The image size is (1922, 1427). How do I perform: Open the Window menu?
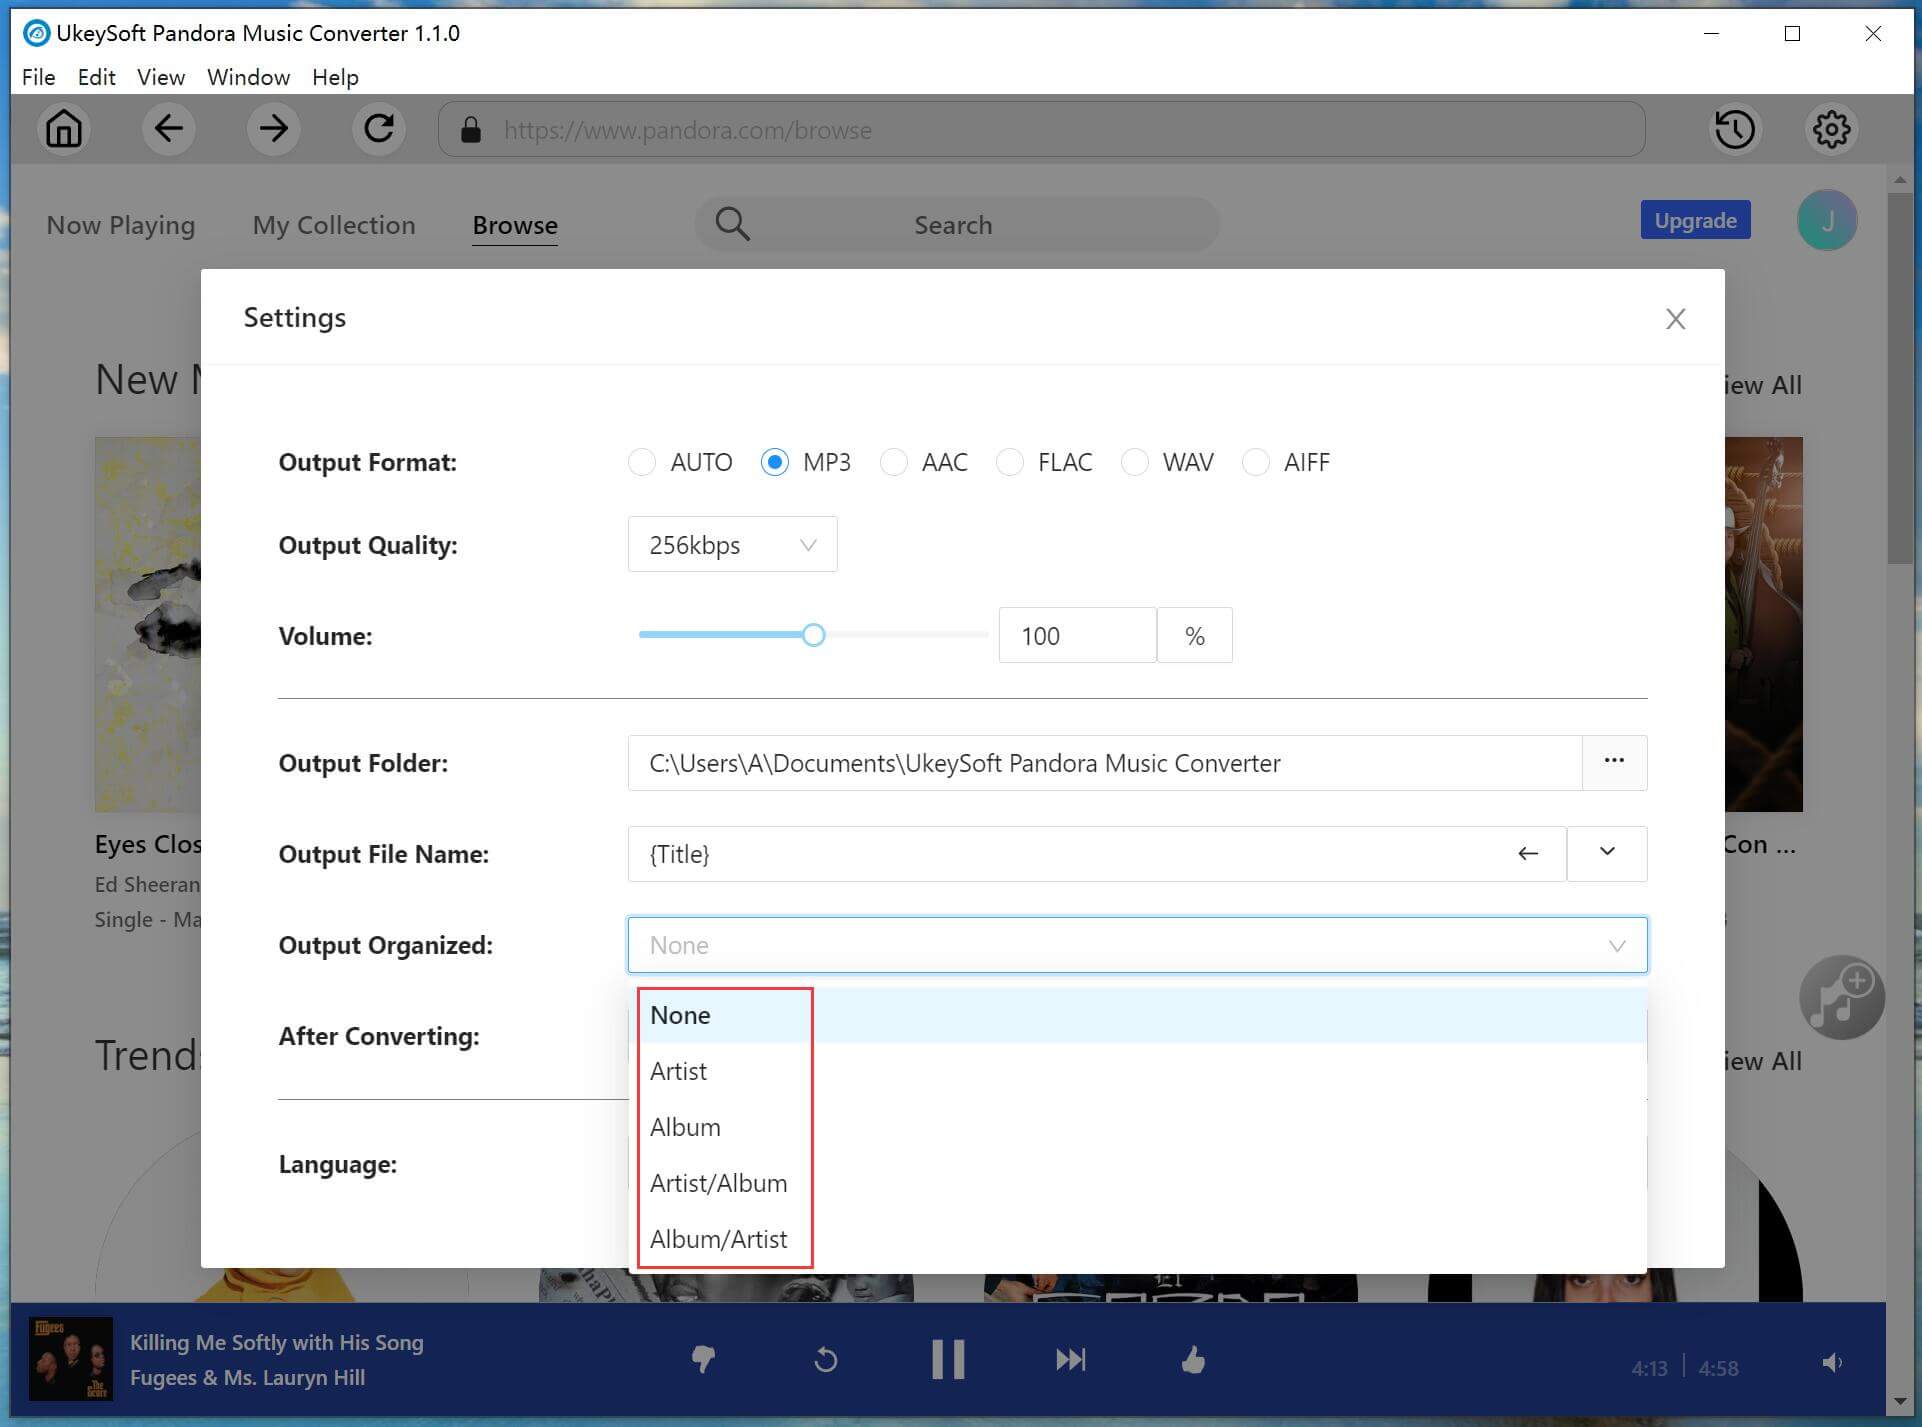248,77
